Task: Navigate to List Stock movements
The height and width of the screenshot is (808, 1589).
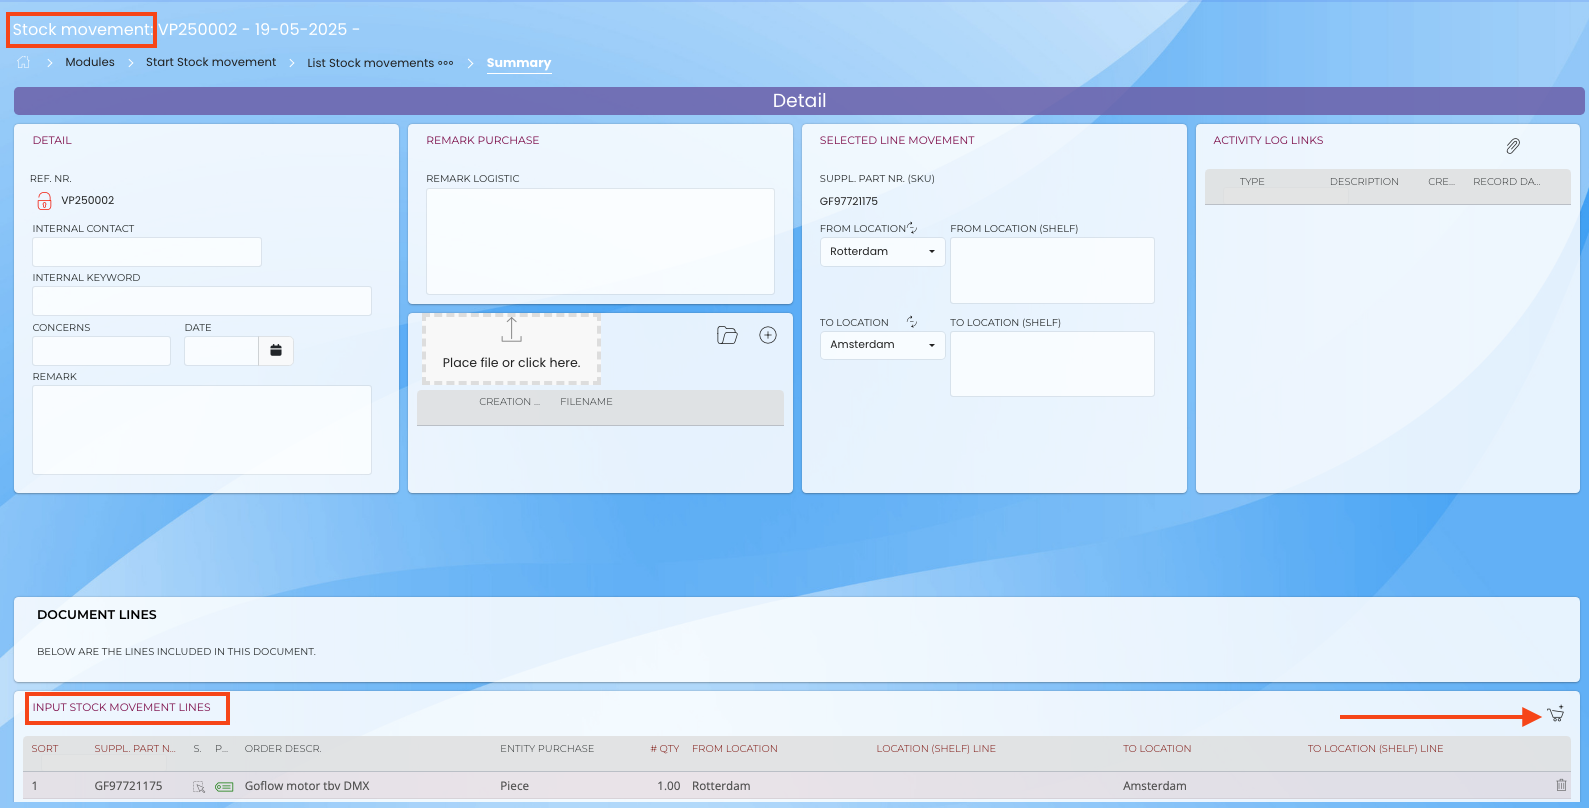Action: [370, 63]
